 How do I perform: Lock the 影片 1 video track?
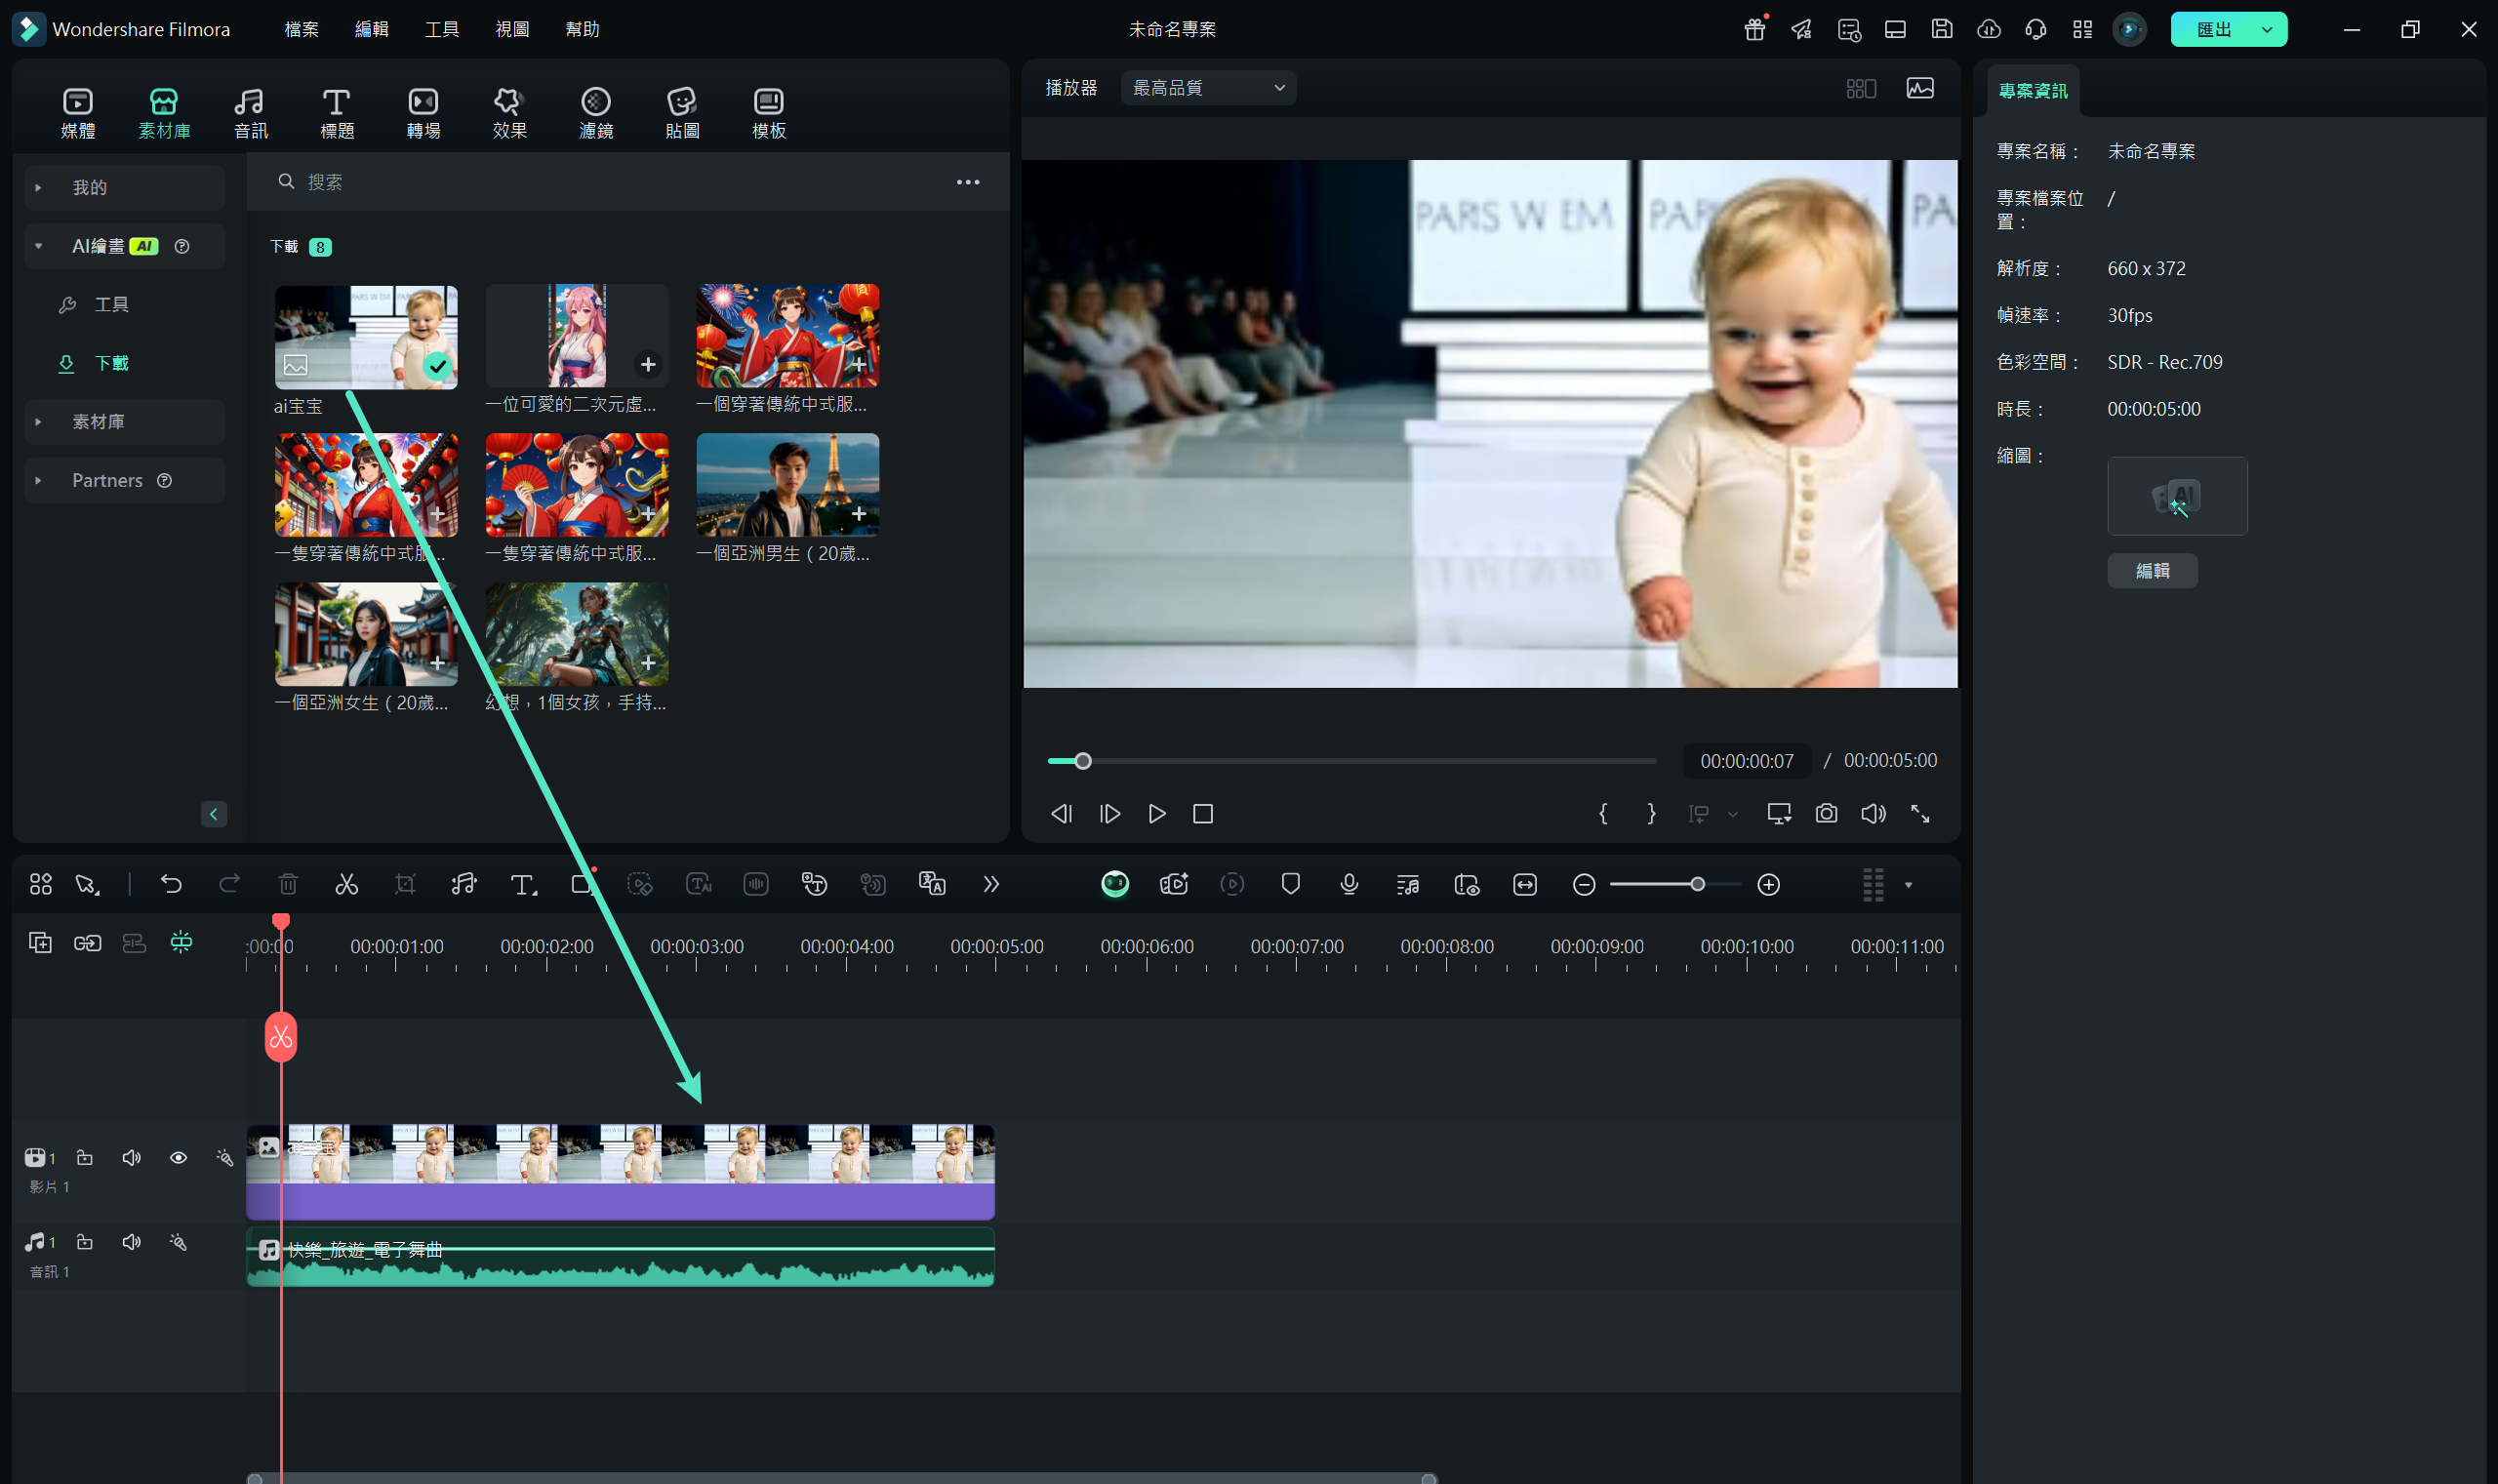(x=85, y=1158)
